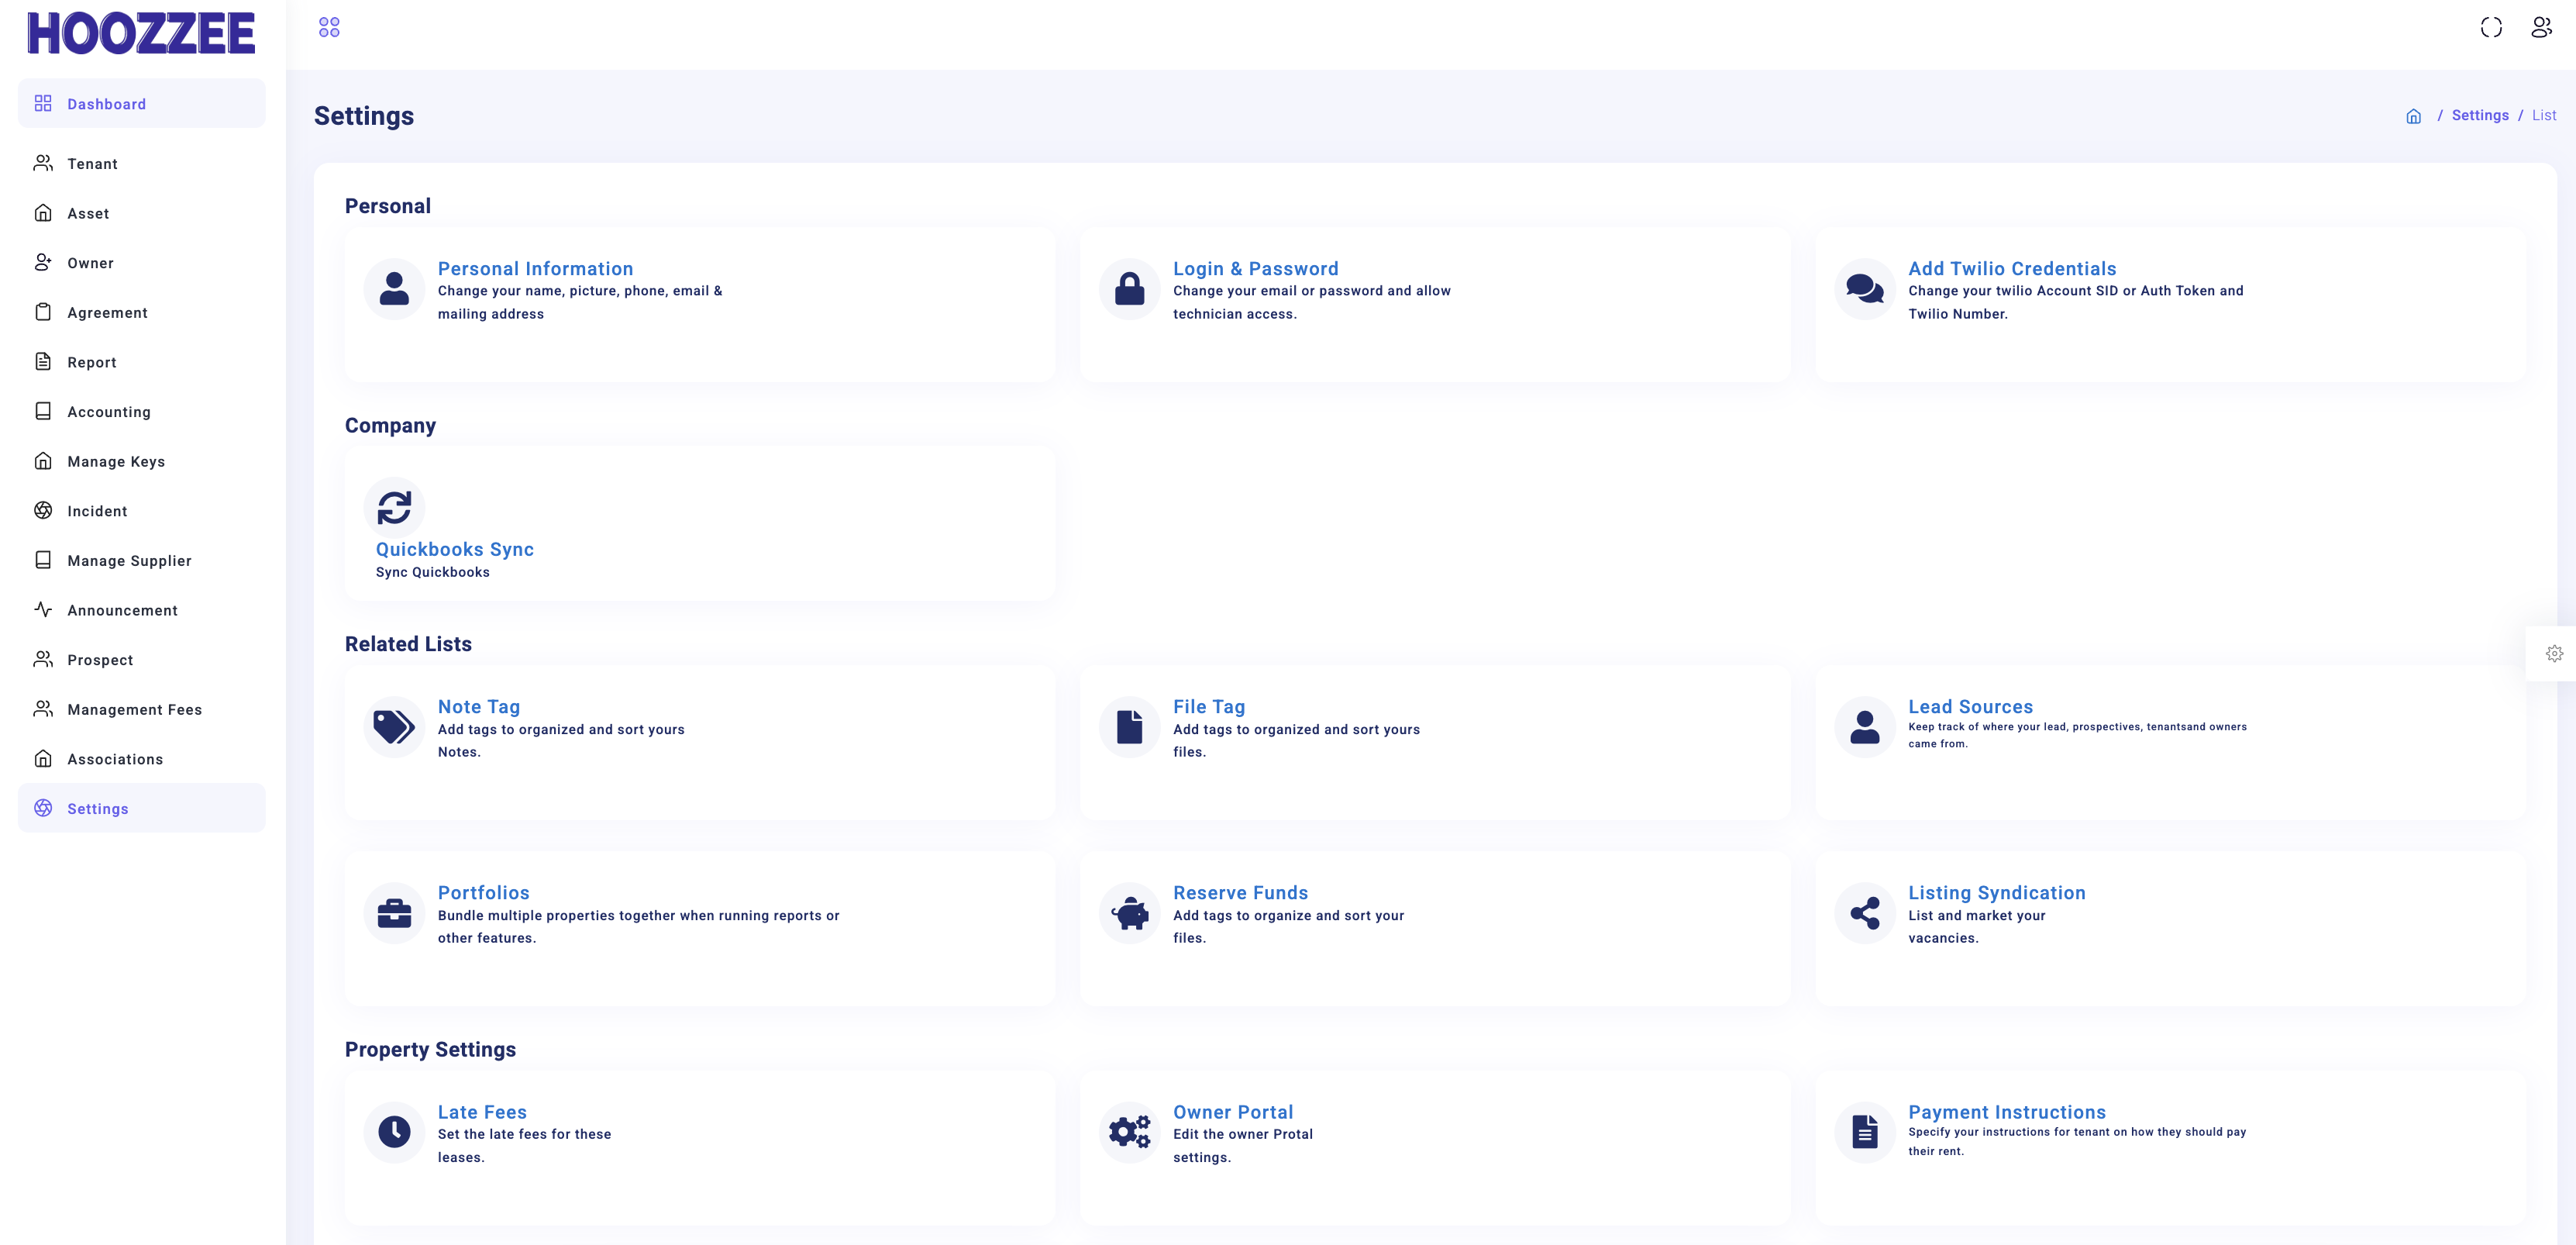The width and height of the screenshot is (2576, 1245).
Task: Open Dashboard from the sidebar
Action: pos(106,104)
